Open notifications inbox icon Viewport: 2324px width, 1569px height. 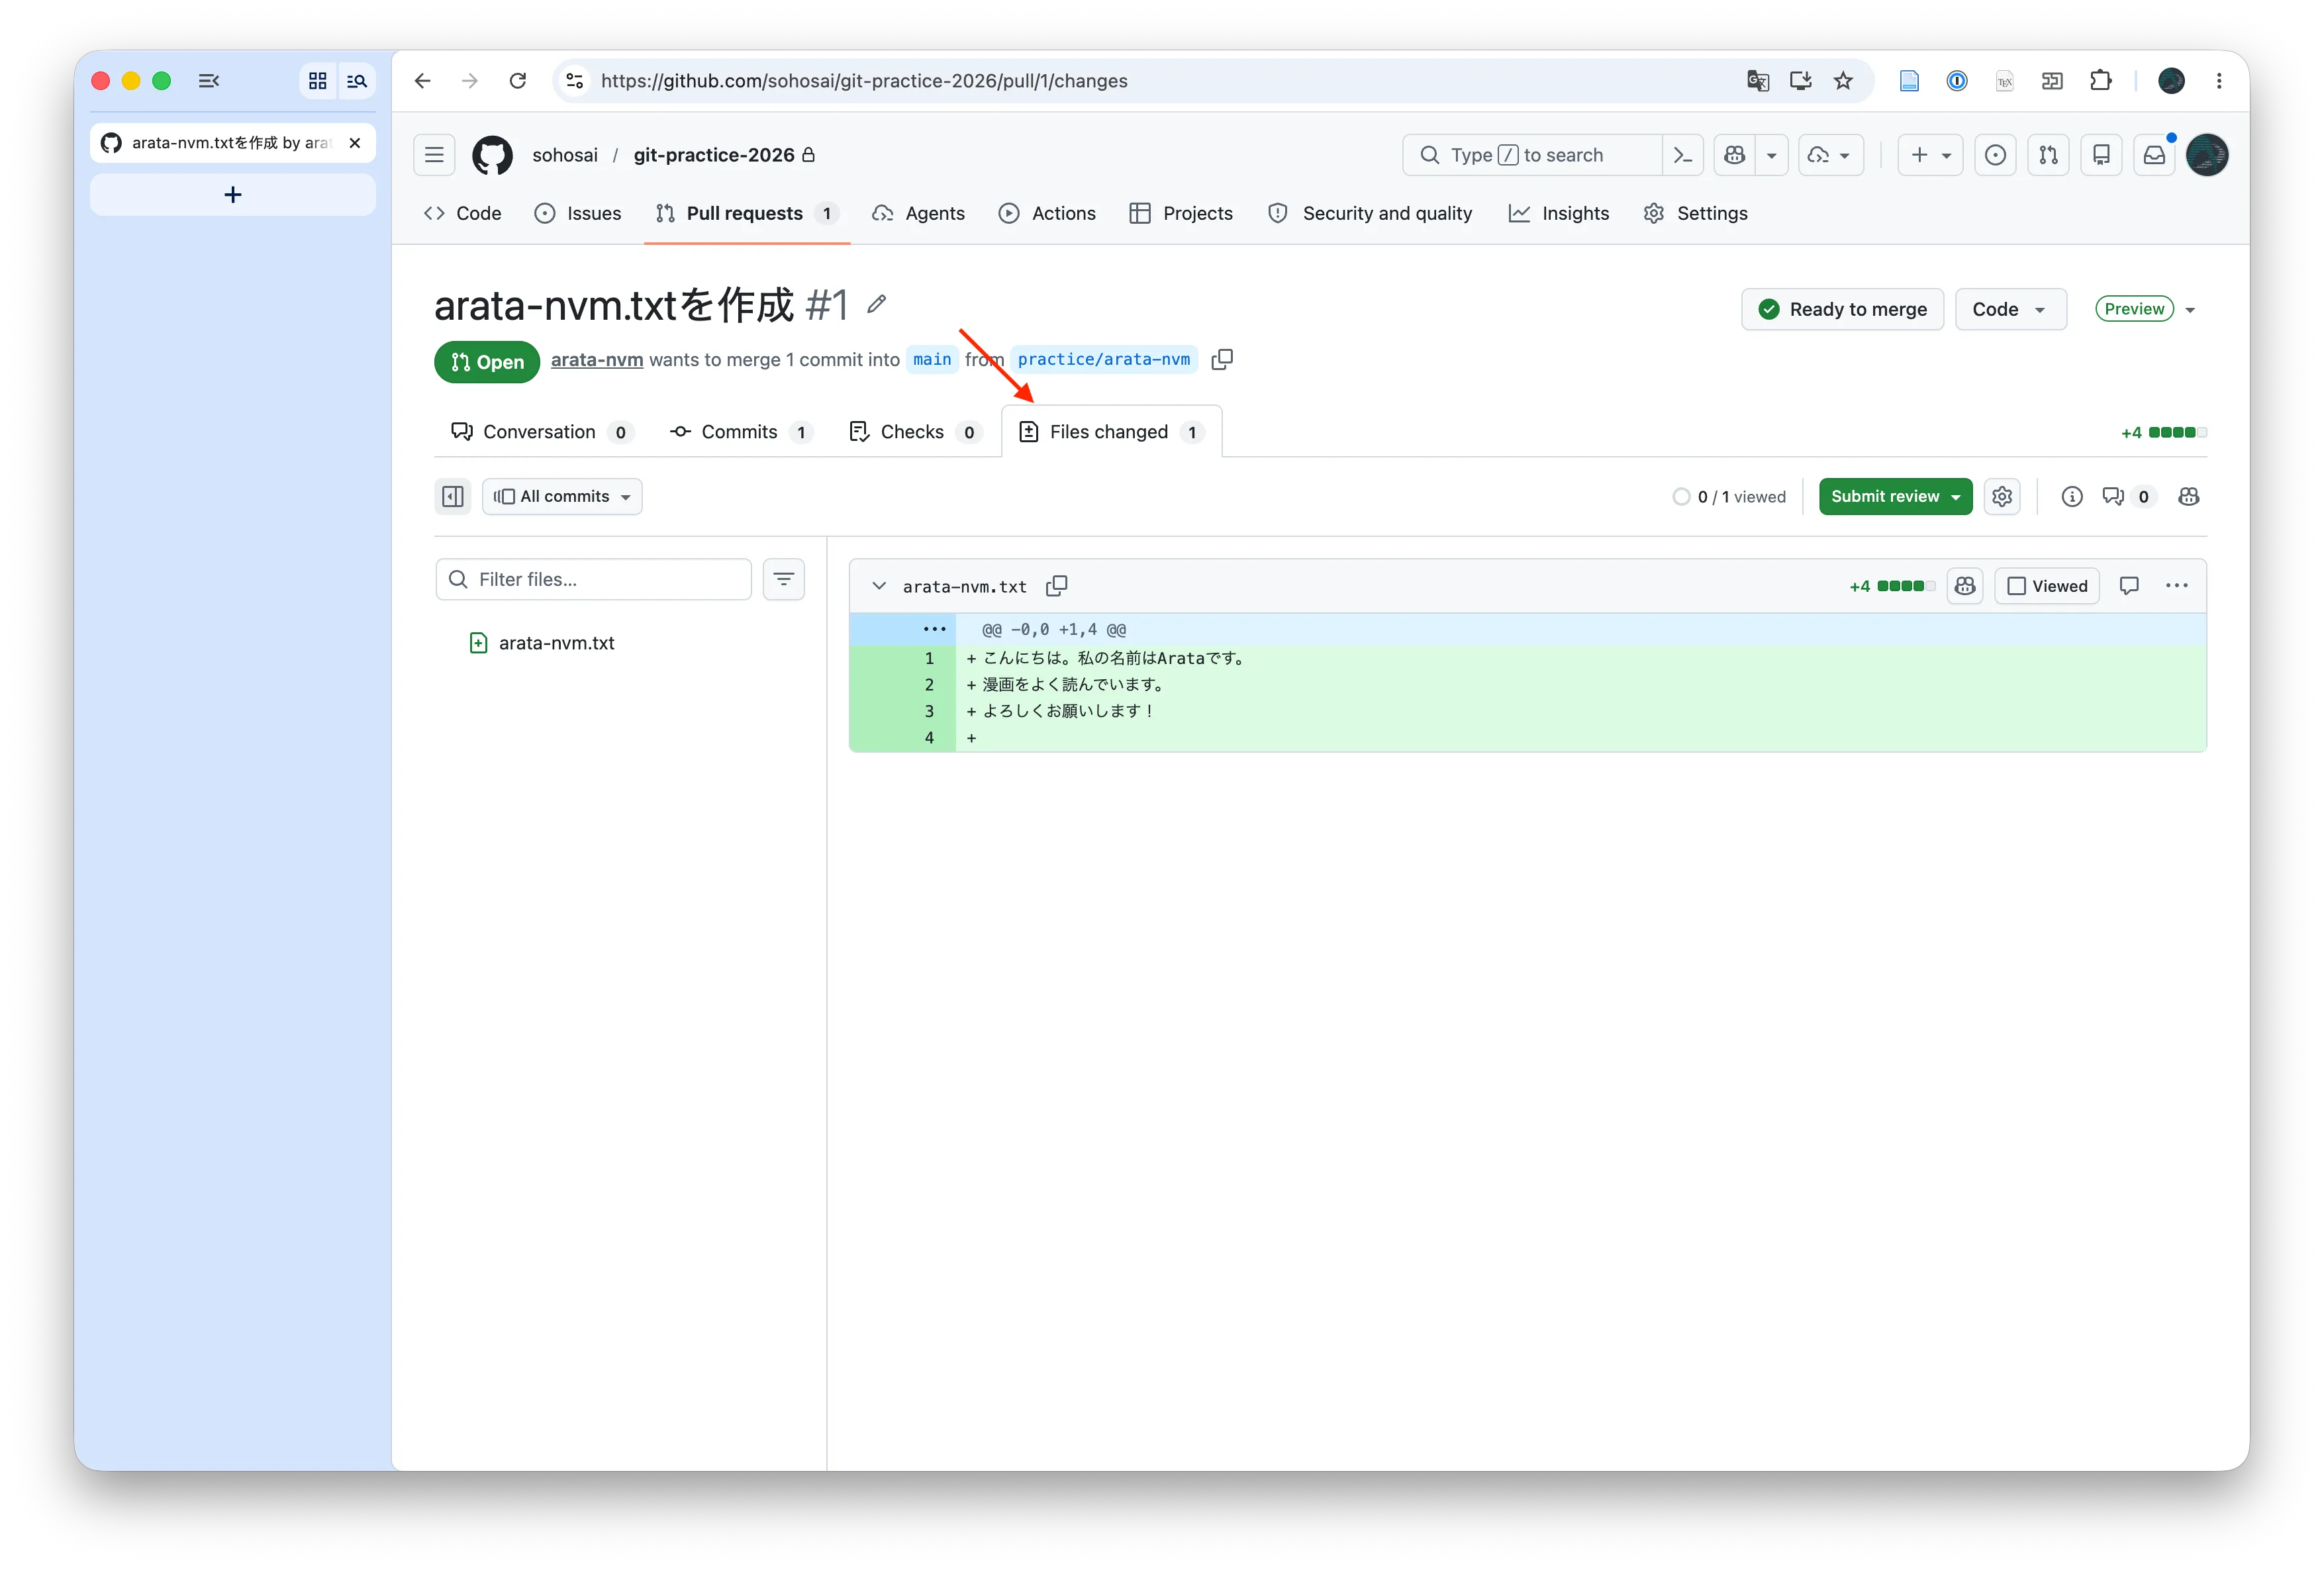pyautogui.click(x=2154, y=155)
